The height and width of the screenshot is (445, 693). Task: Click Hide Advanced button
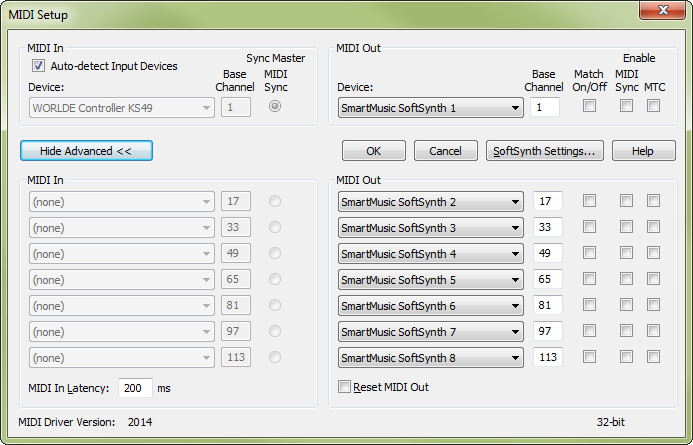point(87,151)
